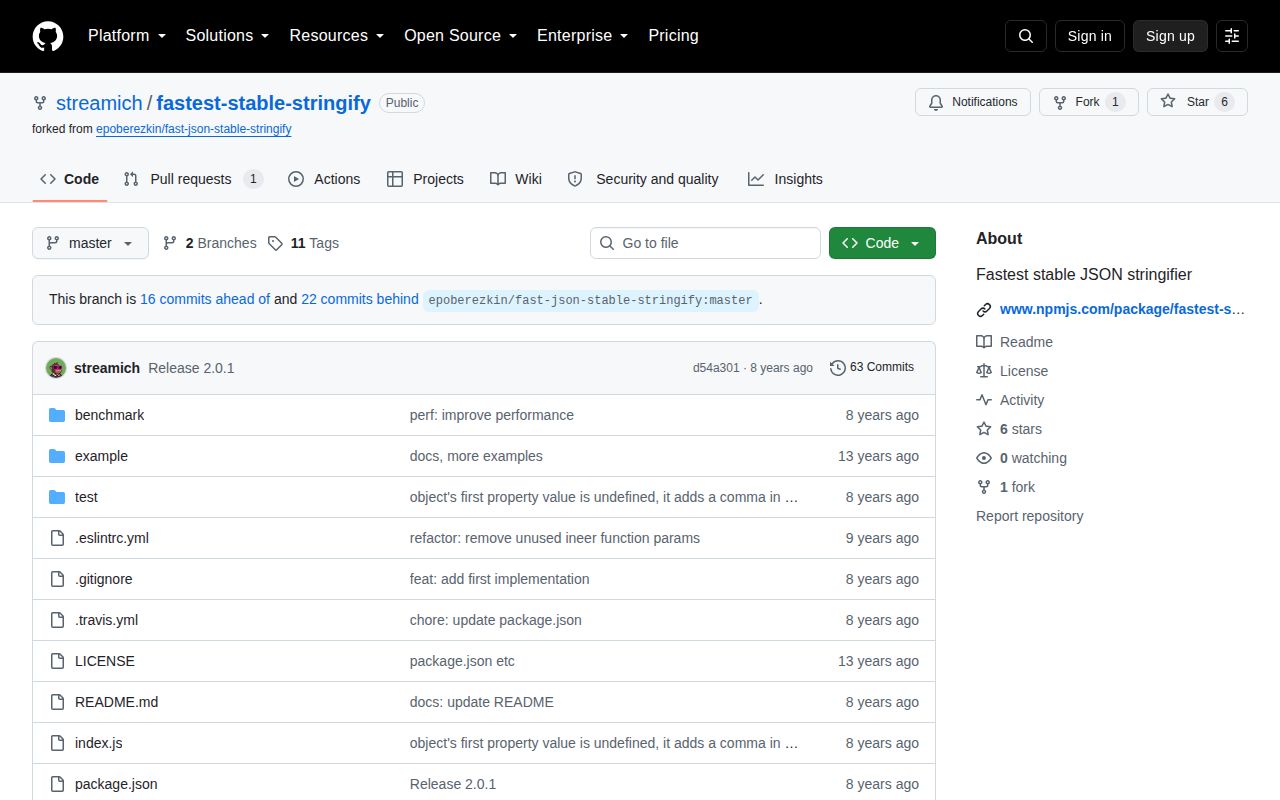Expand the Enterprise menu
The width and height of the screenshot is (1280, 800).
coord(582,36)
